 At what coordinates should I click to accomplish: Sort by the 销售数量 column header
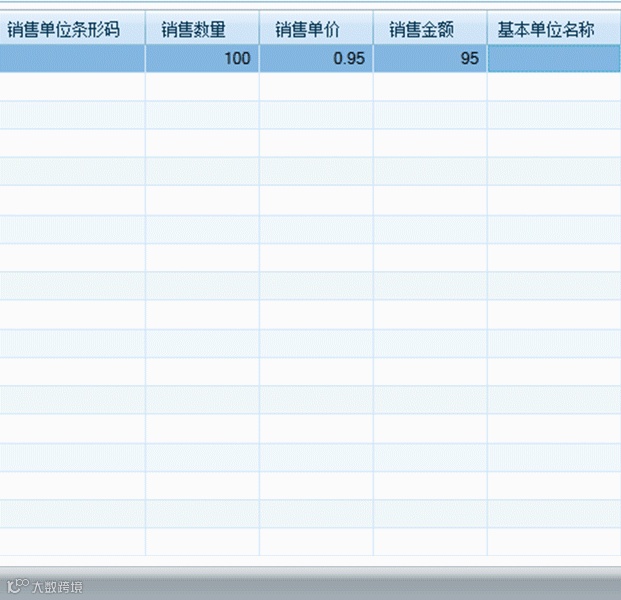coord(202,29)
